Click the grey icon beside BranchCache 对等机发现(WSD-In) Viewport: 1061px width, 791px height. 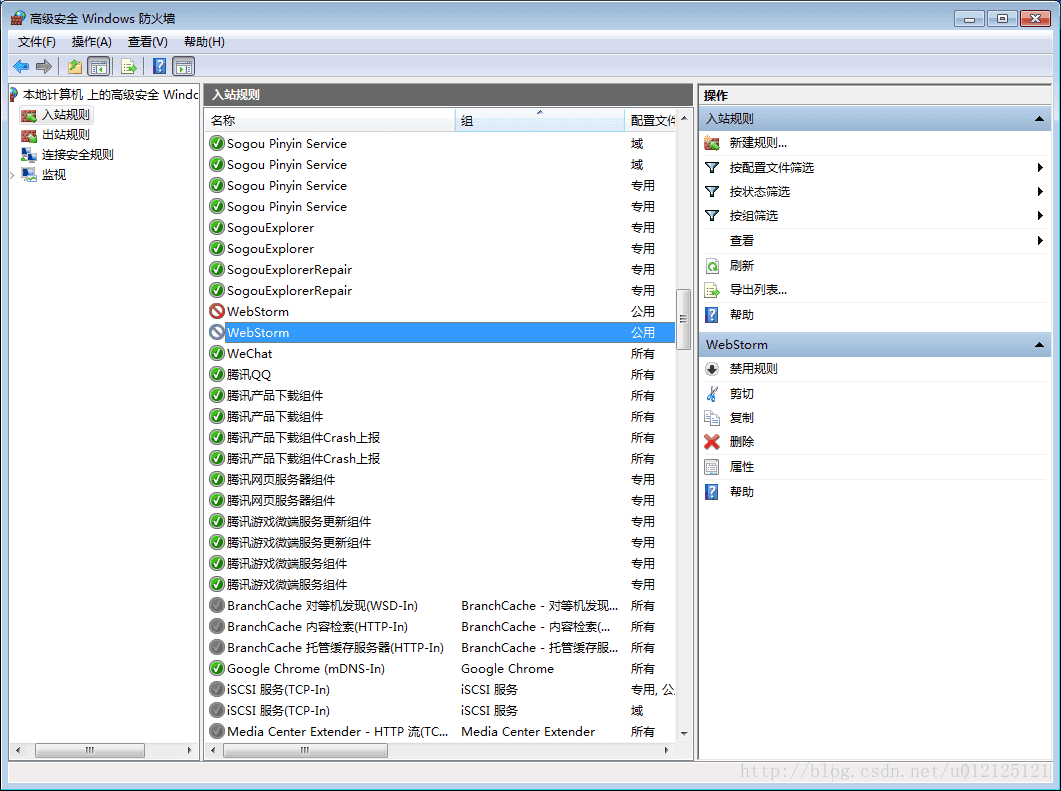(x=217, y=605)
